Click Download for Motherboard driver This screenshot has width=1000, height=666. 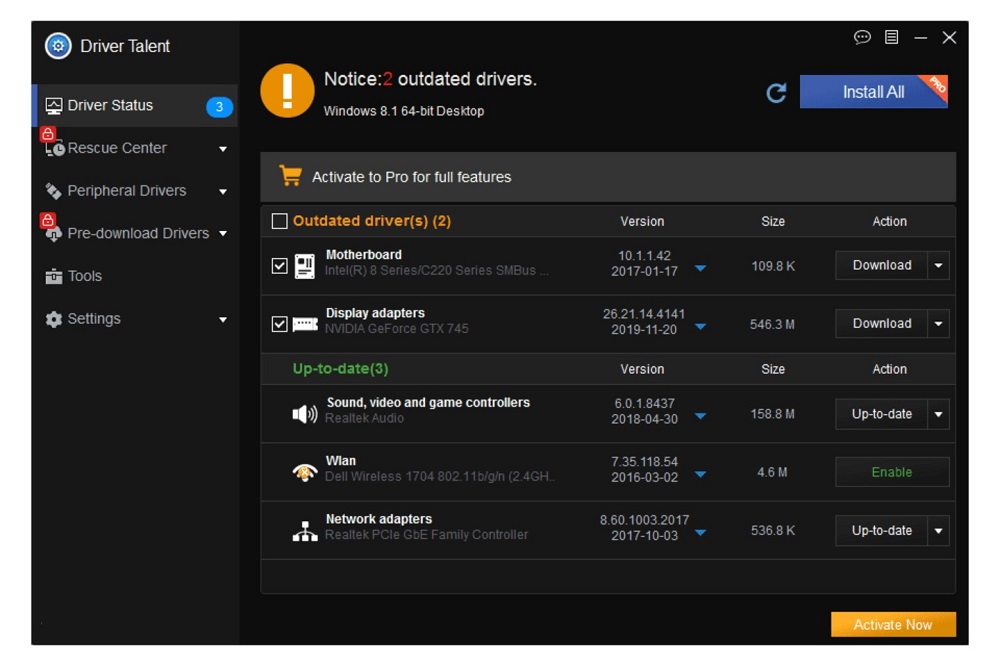pyautogui.click(x=881, y=265)
